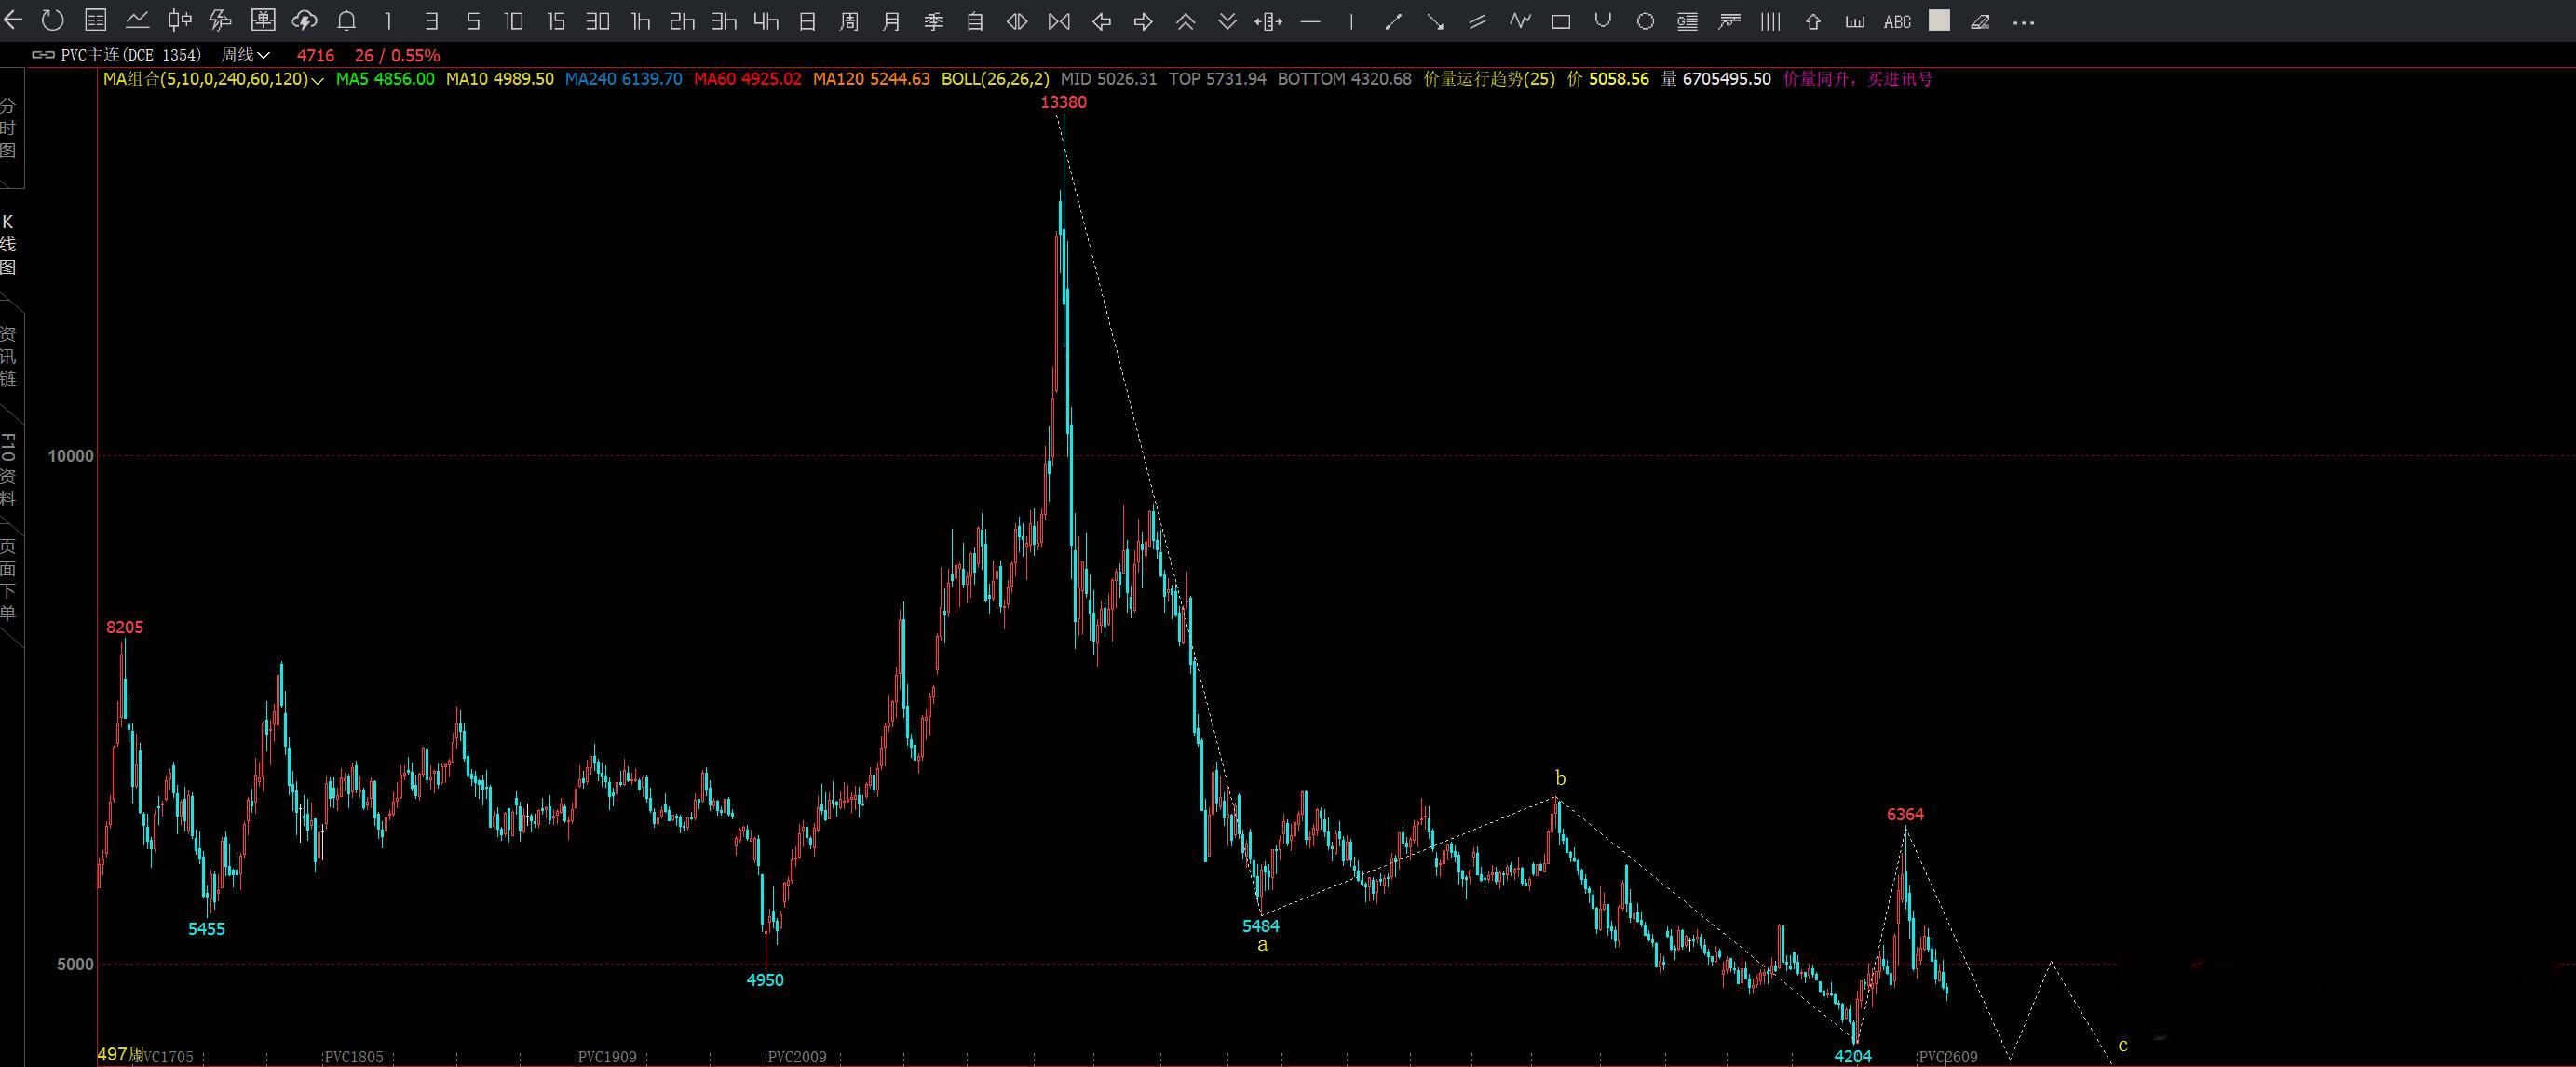Open the 页面下单 side tab
Viewport: 2576px width, 1067px height.
pos(9,579)
